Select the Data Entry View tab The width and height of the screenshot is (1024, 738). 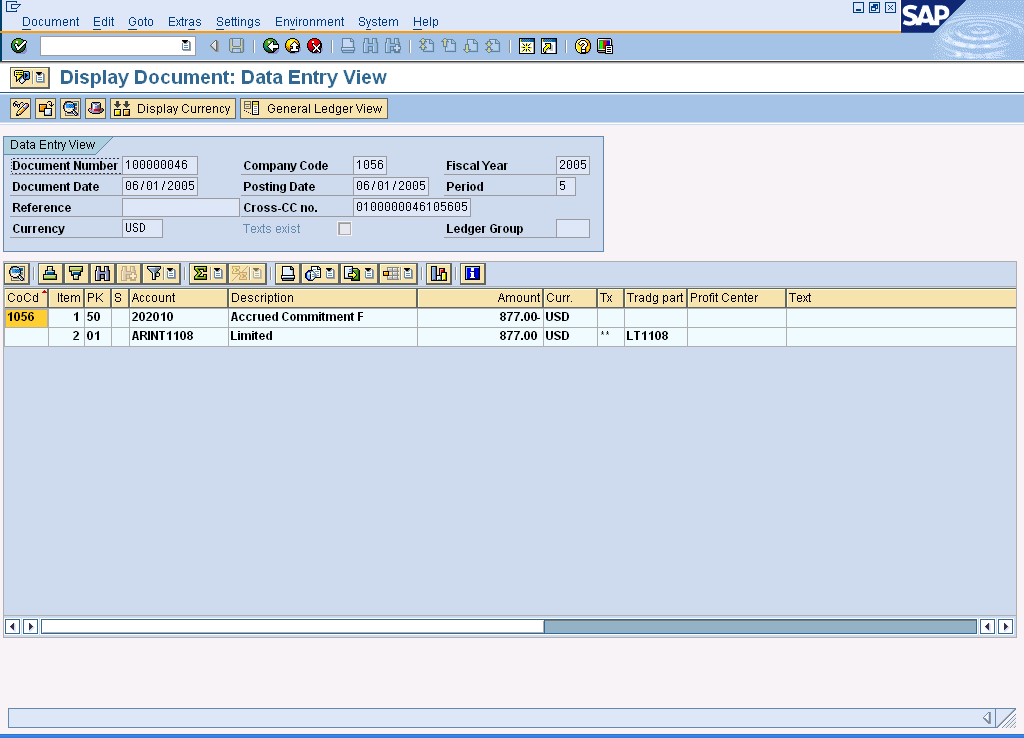click(x=53, y=145)
